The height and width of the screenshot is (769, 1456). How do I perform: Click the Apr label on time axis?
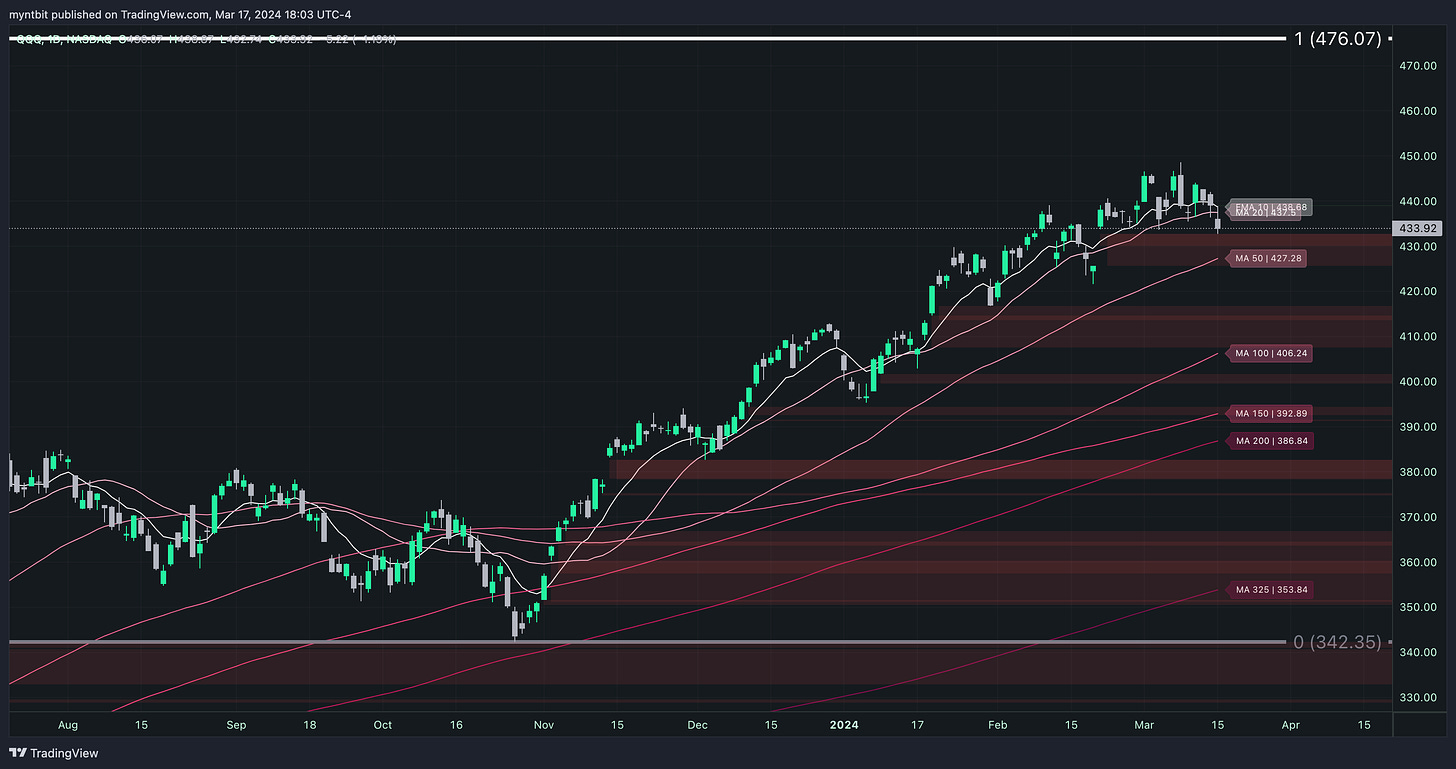[x=1290, y=723]
